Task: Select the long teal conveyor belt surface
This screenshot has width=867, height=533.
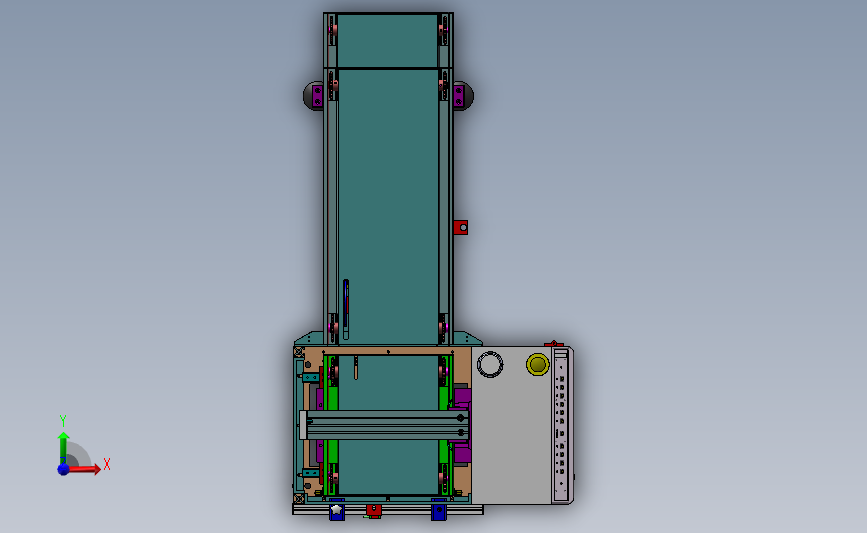Action: pos(388,207)
